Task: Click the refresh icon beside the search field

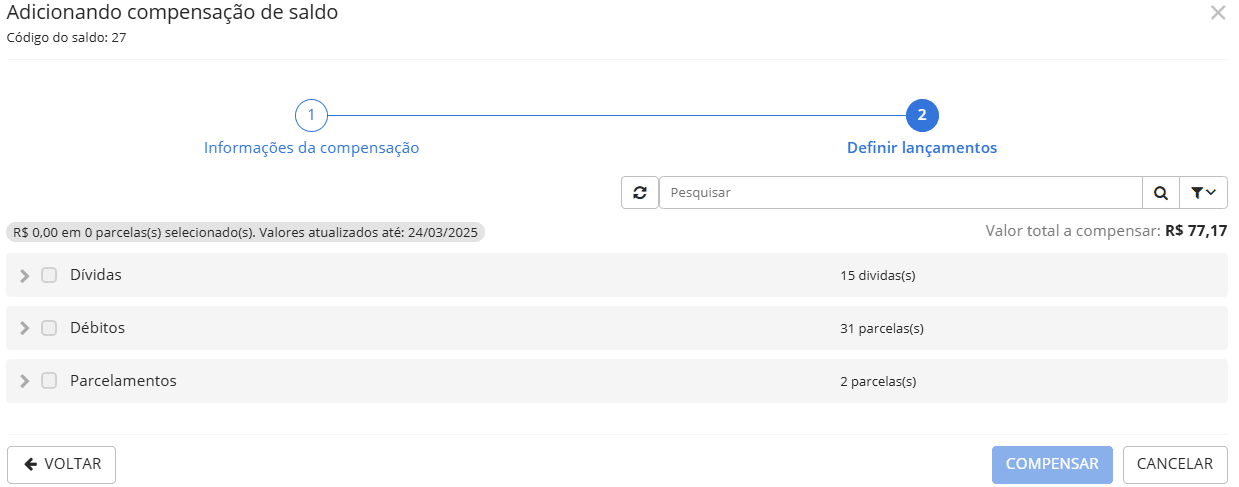Action: (640, 193)
